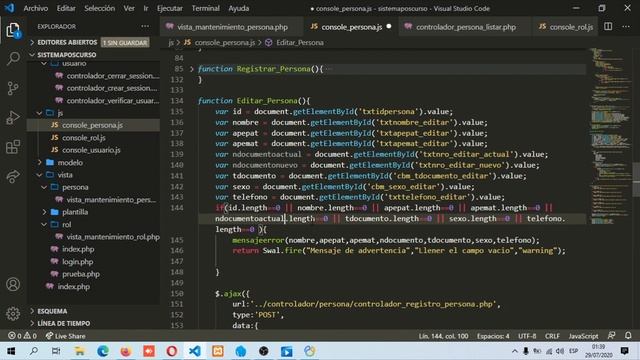Click the split editor right icon

point(608,27)
